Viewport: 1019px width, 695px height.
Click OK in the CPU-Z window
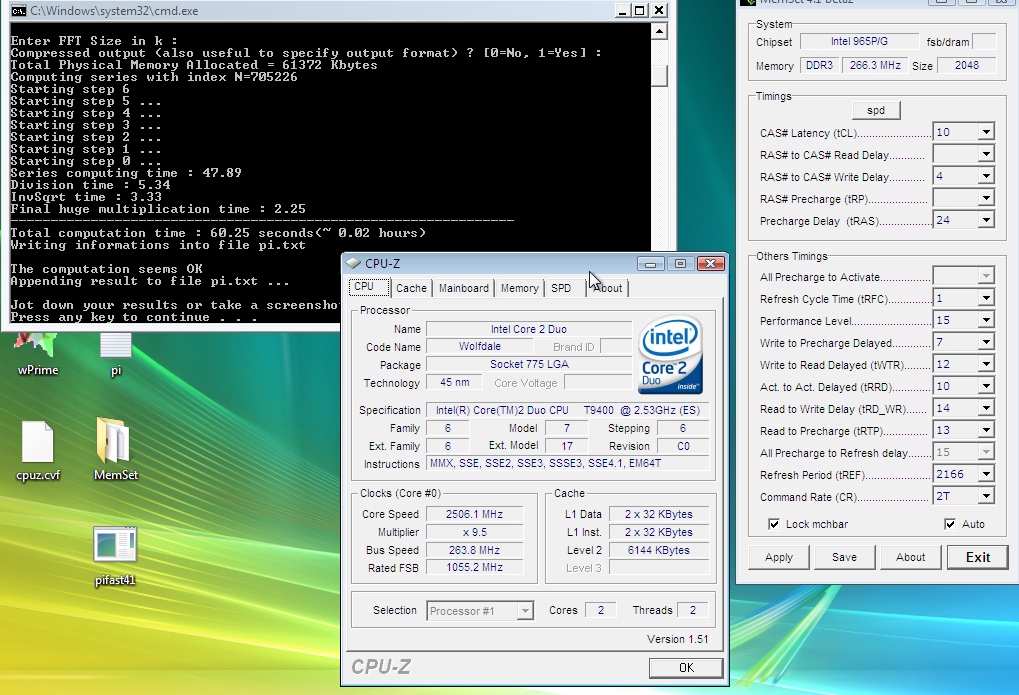[x=686, y=668]
